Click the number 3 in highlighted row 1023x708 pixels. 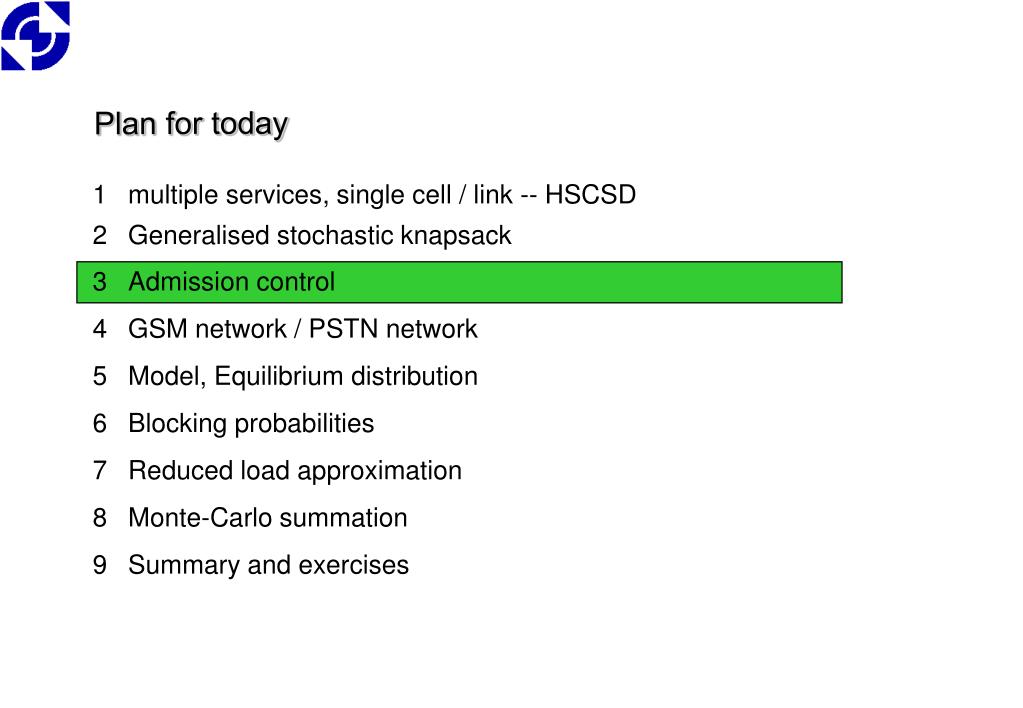tap(99, 282)
